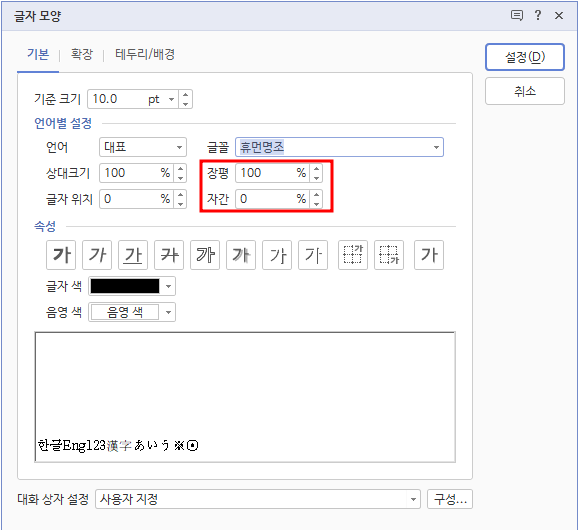The image size is (578, 530).
Task: Toggle the Subscript (아래 첨자) attribute icon
Action: tap(389, 255)
